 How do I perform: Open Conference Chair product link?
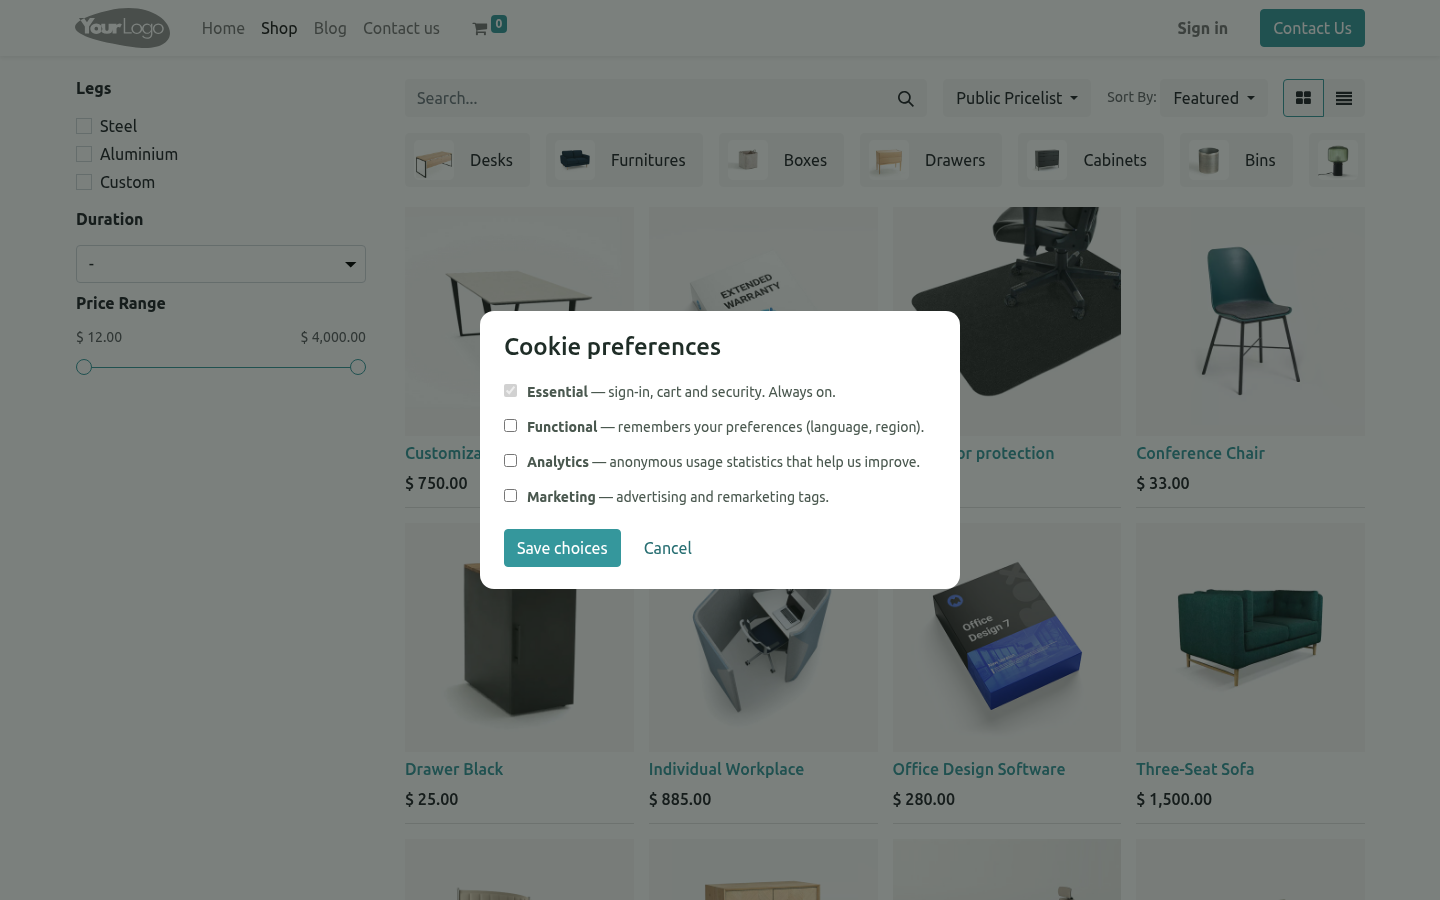tap(1200, 453)
